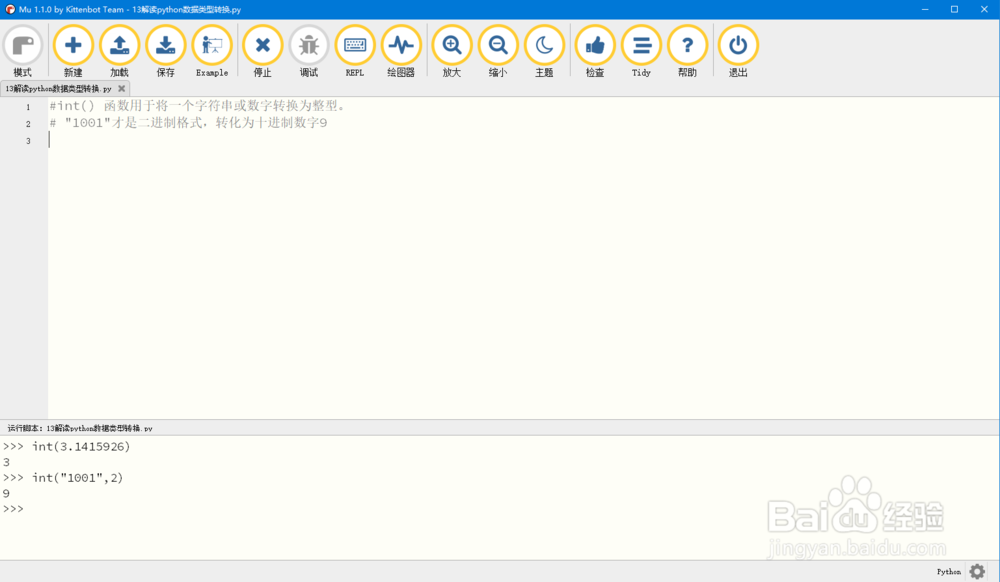Zoom out with 缩小
The image size is (1000, 582).
(x=498, y=51)
